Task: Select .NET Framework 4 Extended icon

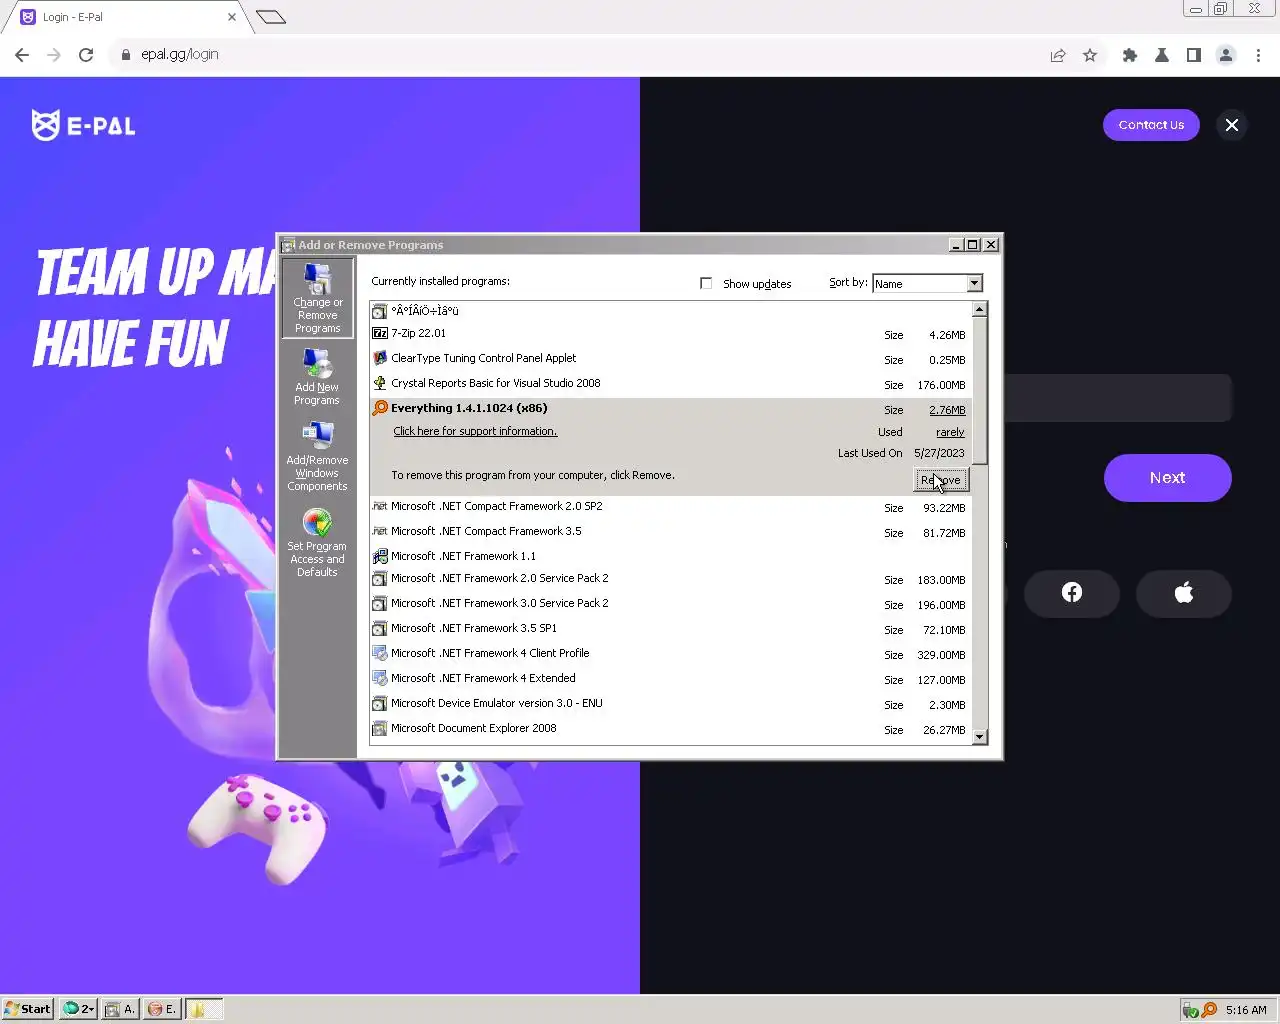Action: (x=380, y=678)
